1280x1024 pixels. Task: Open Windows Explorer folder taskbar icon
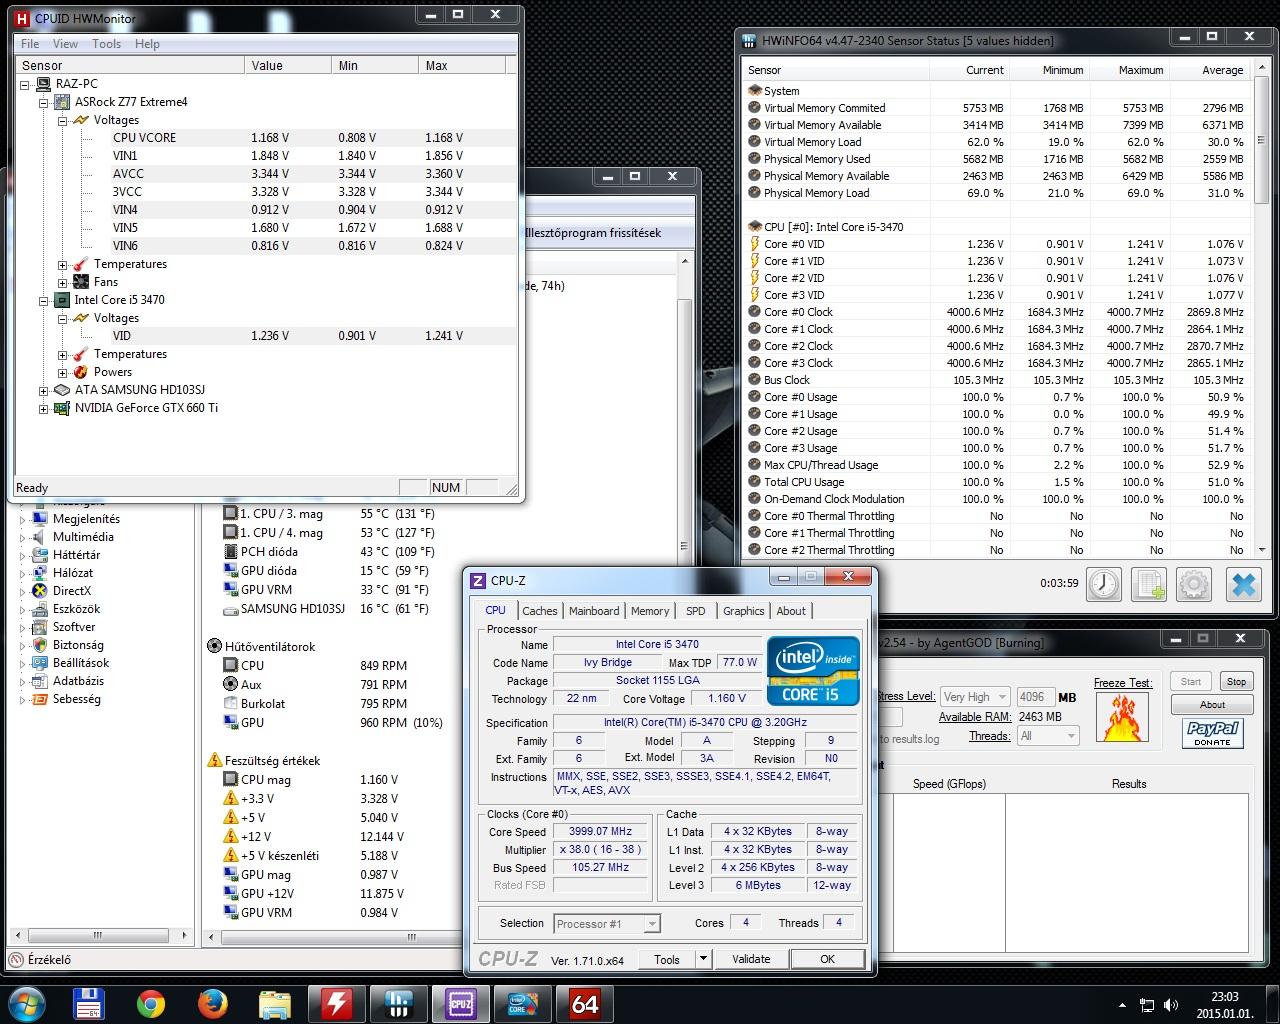(274, 1003)
